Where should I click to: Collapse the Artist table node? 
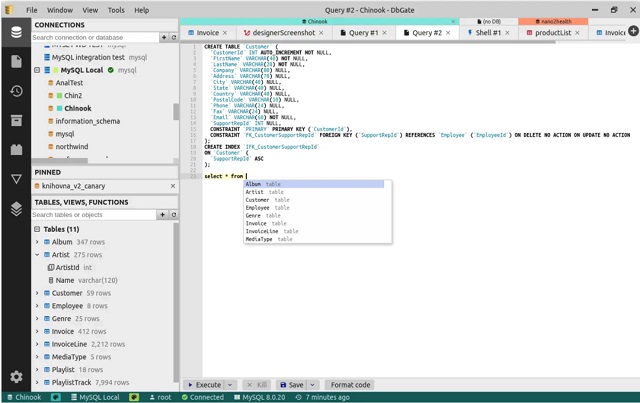[37, 254]
